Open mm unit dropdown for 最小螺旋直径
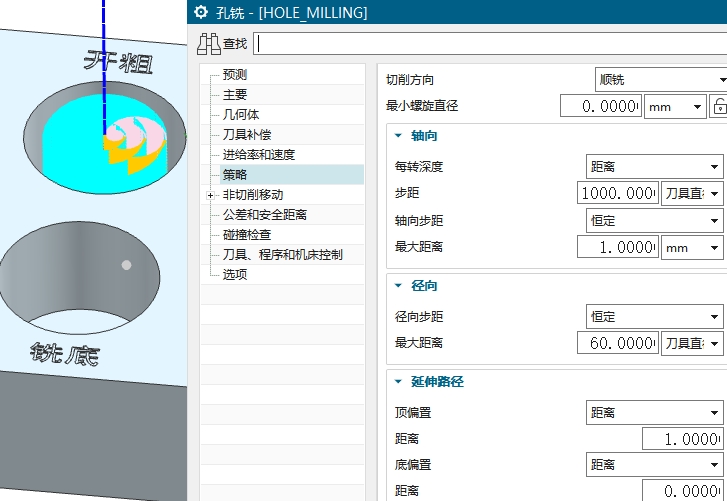 click(676, 107)
